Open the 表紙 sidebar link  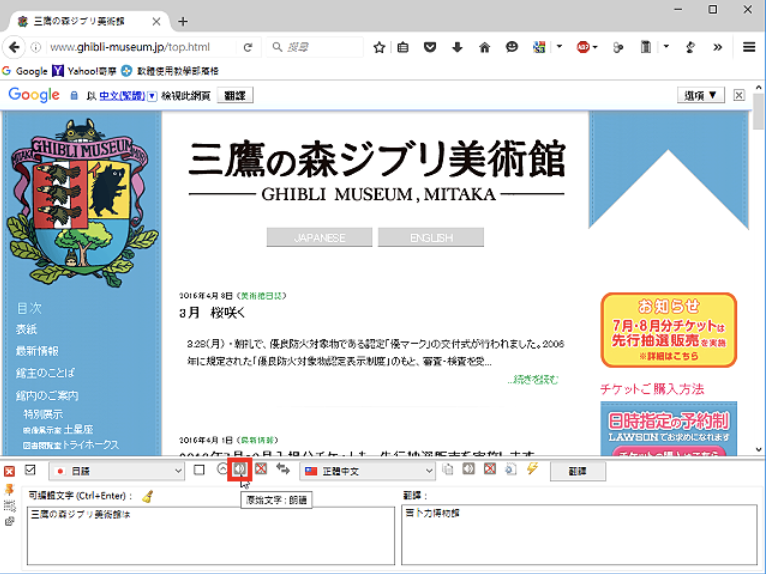(26, 329)
